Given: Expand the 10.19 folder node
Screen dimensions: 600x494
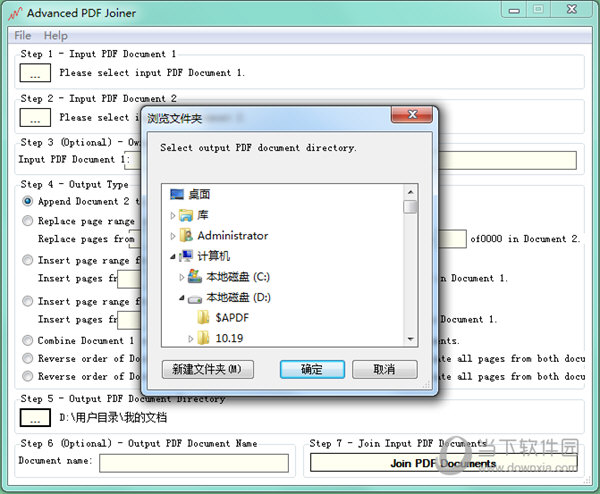Looking at the screenshot, I should tap(191, 339).
